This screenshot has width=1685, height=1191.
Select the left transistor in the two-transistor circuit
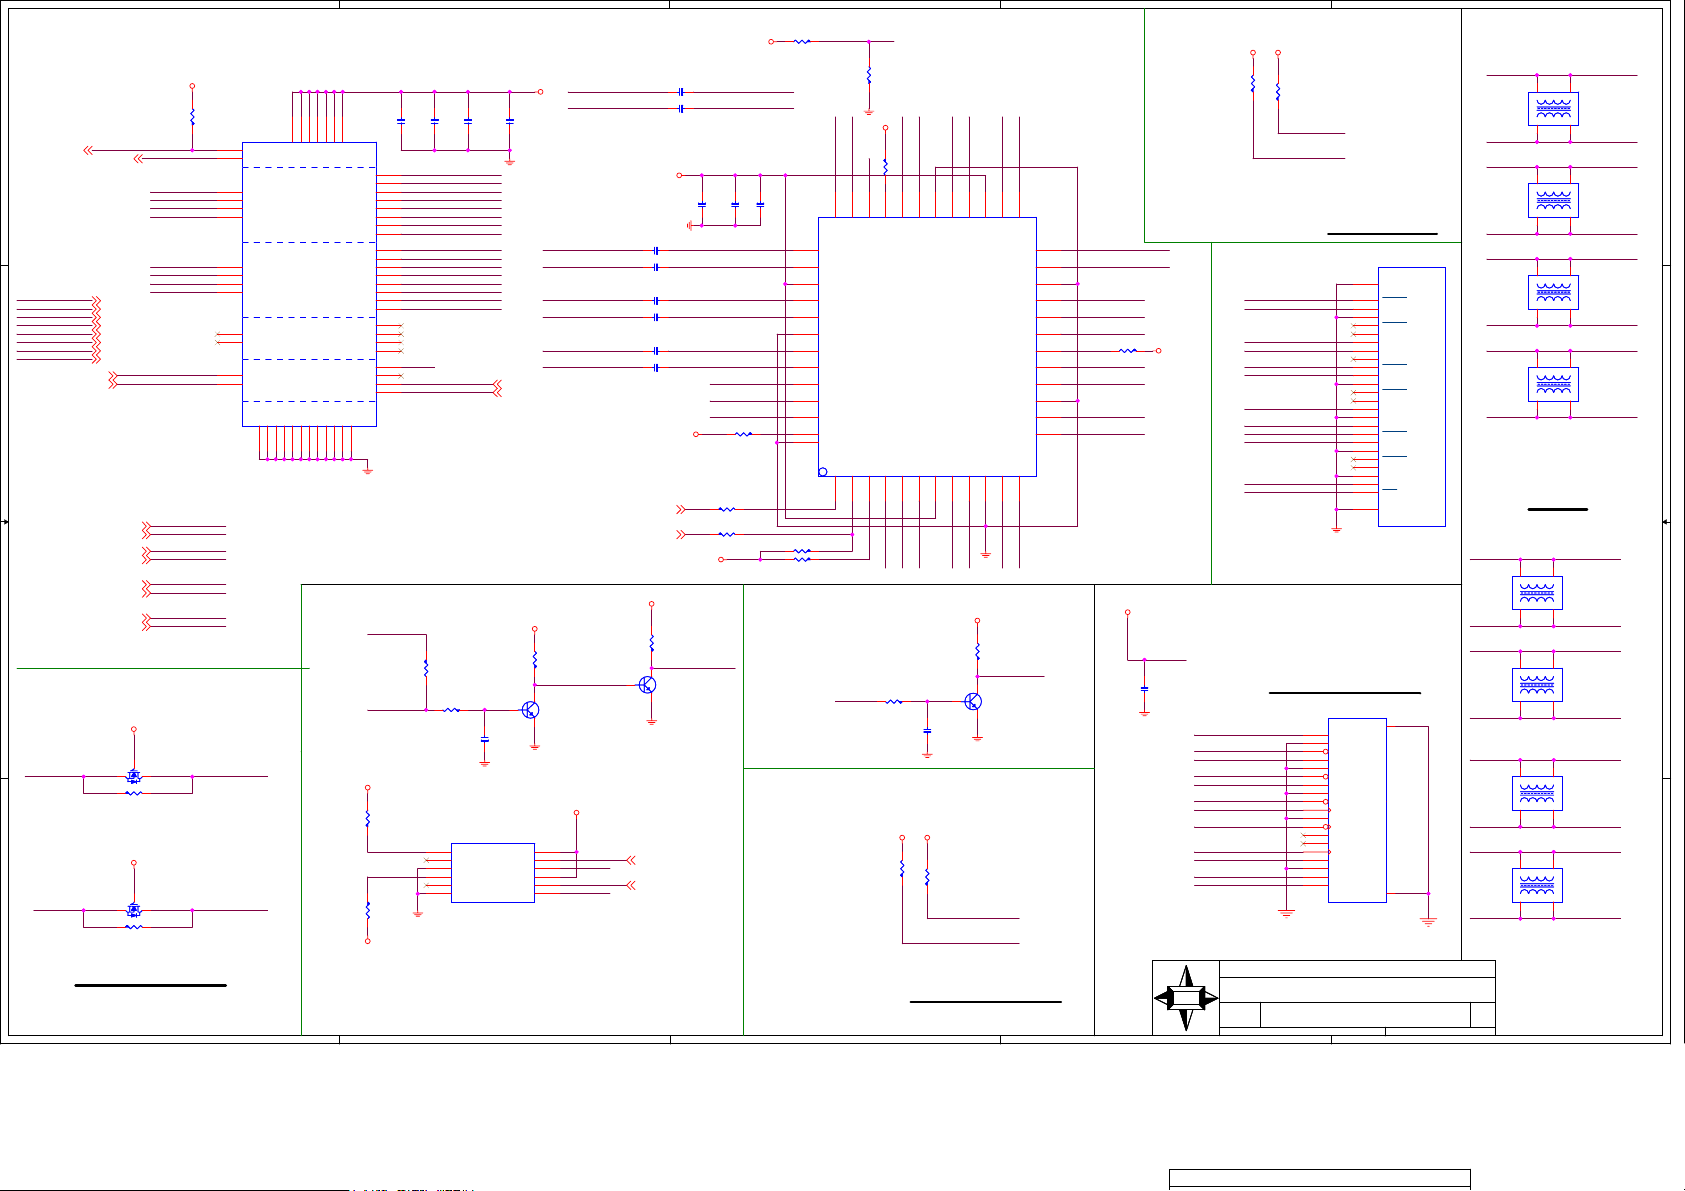[x=530, y=710]
